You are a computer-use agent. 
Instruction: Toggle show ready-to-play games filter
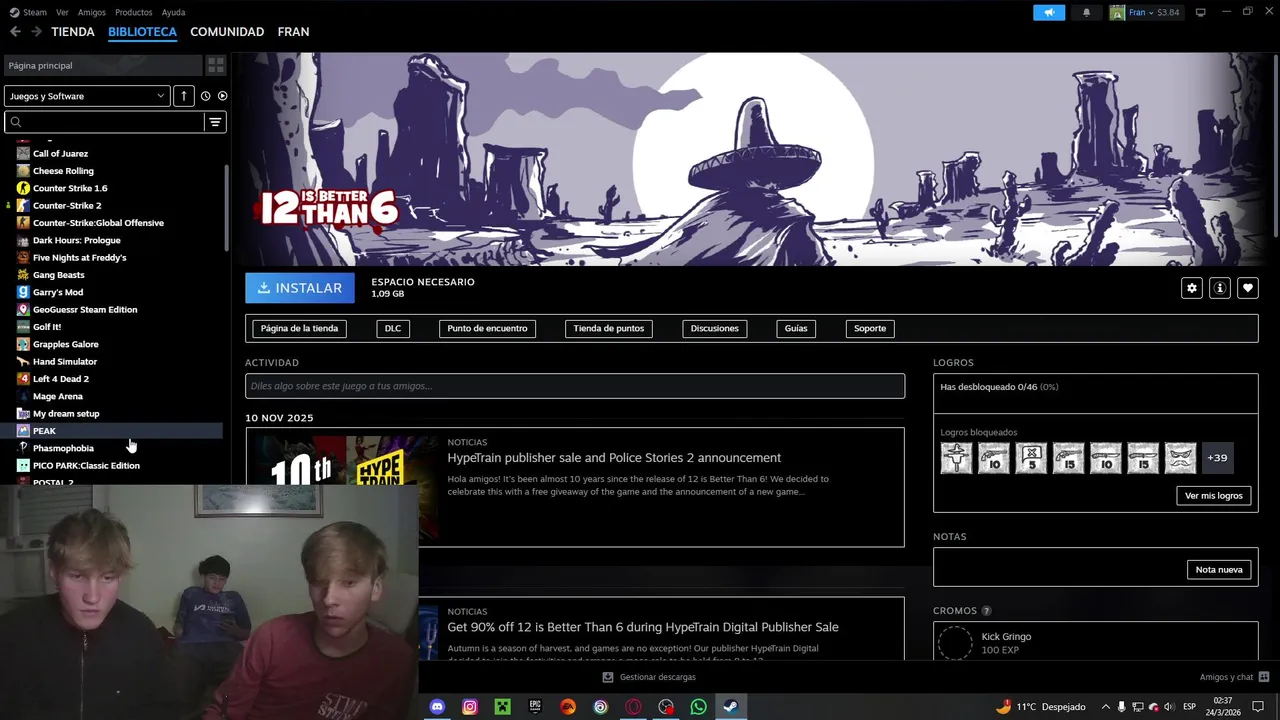[222, 96]
